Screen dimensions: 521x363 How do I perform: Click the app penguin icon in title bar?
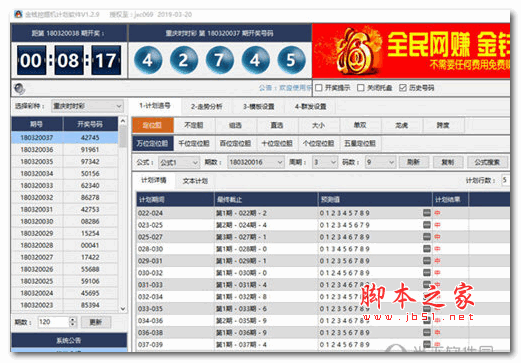tap(18, 14)
